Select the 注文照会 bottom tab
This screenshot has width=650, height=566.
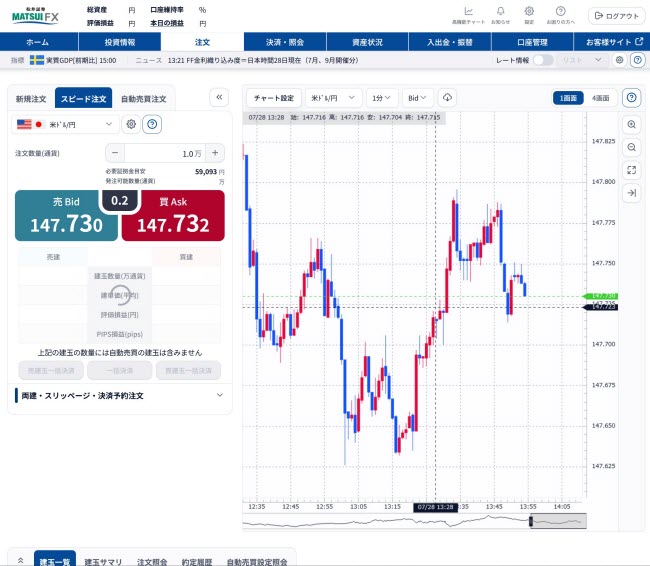152,561
